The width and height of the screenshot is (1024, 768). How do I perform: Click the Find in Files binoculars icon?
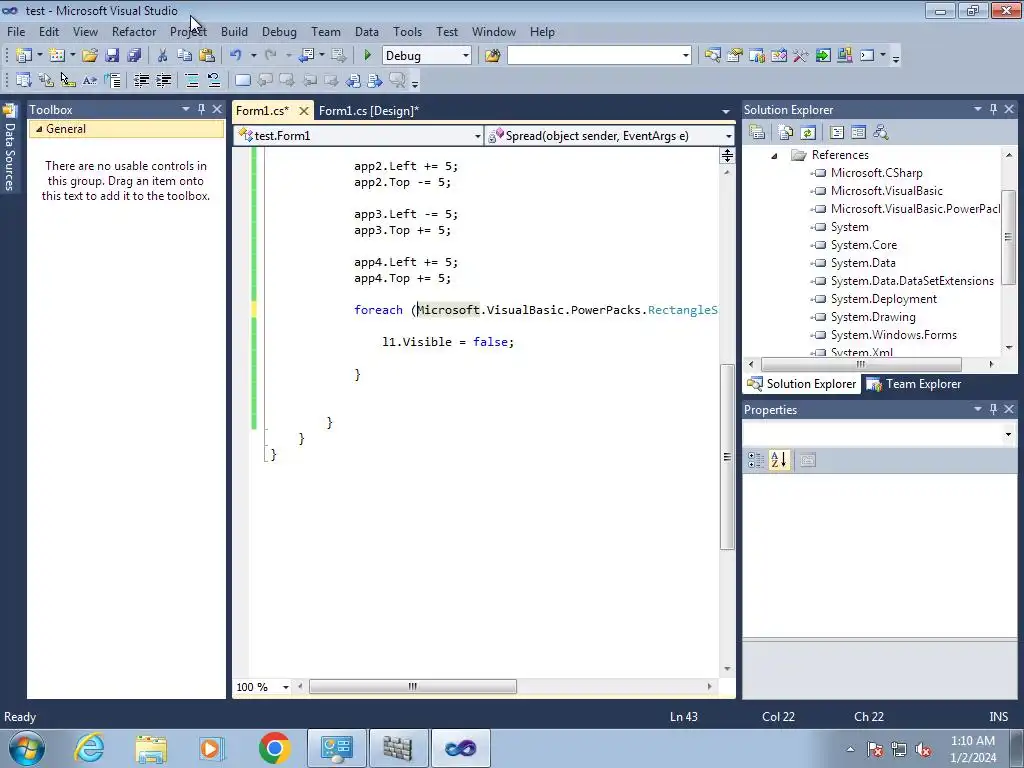492,56
